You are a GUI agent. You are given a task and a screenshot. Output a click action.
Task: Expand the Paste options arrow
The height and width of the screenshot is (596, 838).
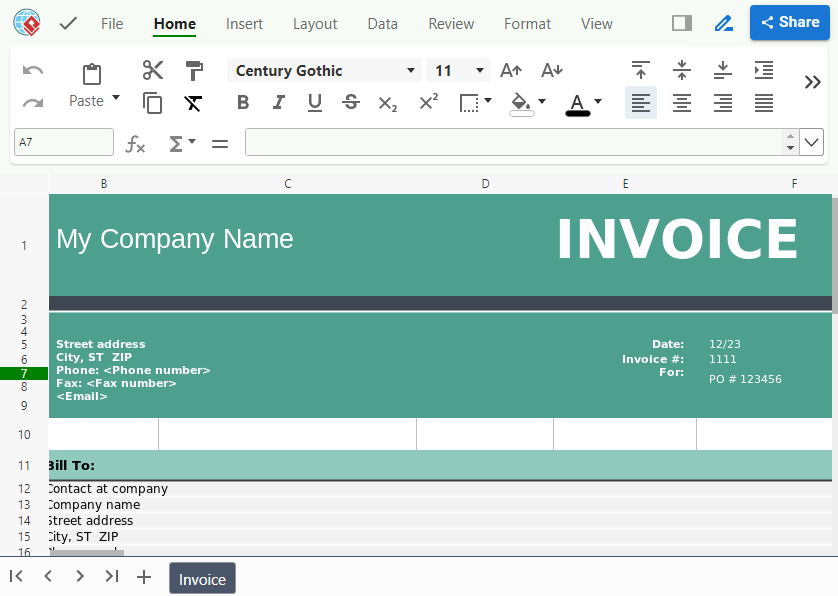click(116, 98)
